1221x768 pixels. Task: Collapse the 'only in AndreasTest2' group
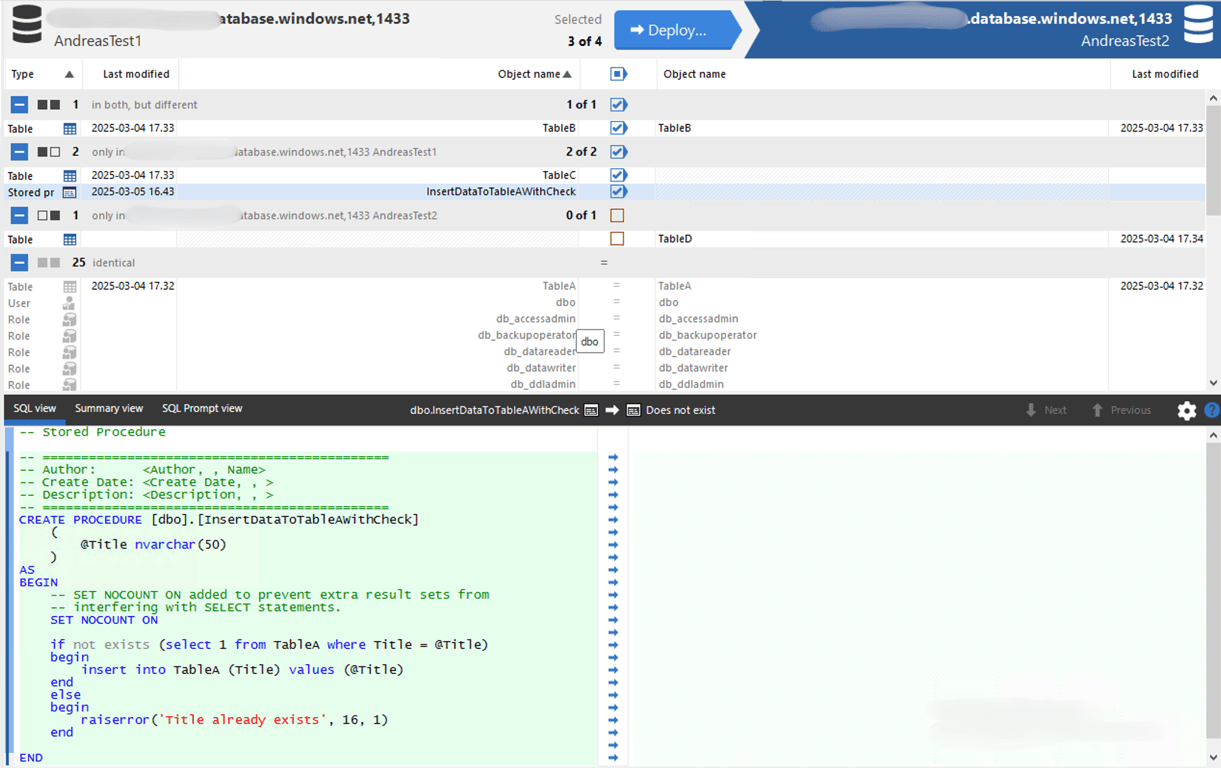coord(19,215)
